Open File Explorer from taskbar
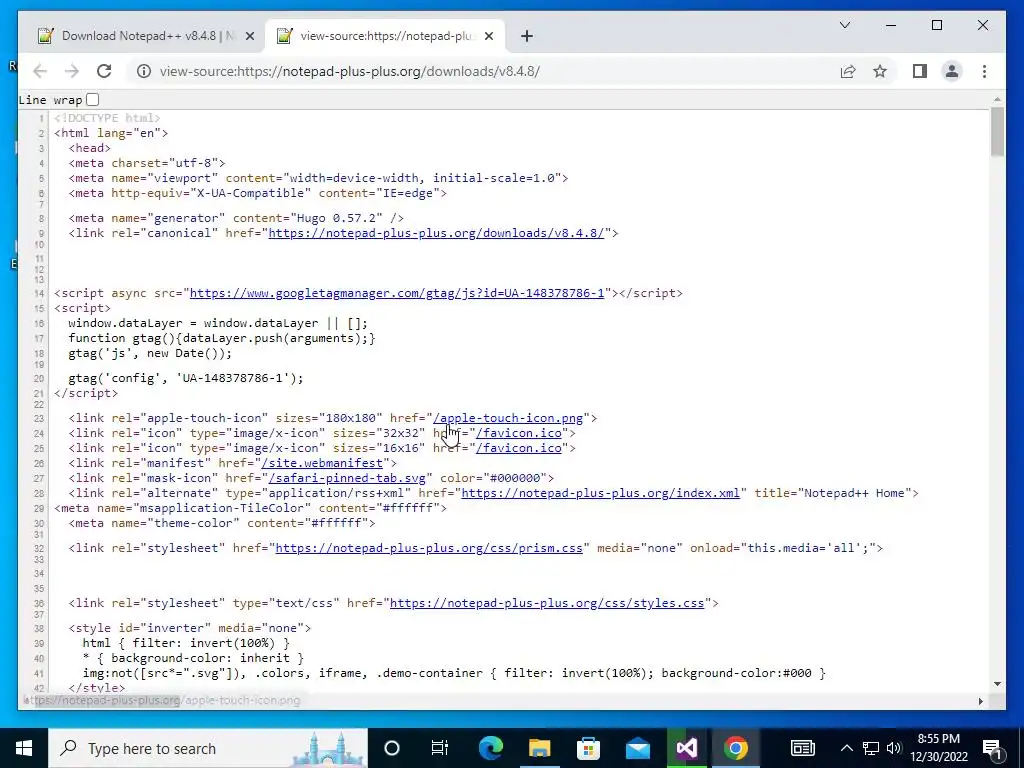This screenshot has width=1024, height=768. [539, 748]
